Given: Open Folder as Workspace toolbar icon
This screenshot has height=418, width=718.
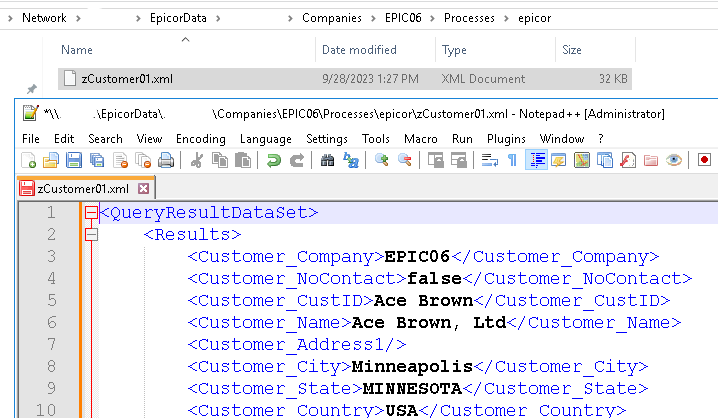Looking at the screenshot, I should [x=651, y=160].
